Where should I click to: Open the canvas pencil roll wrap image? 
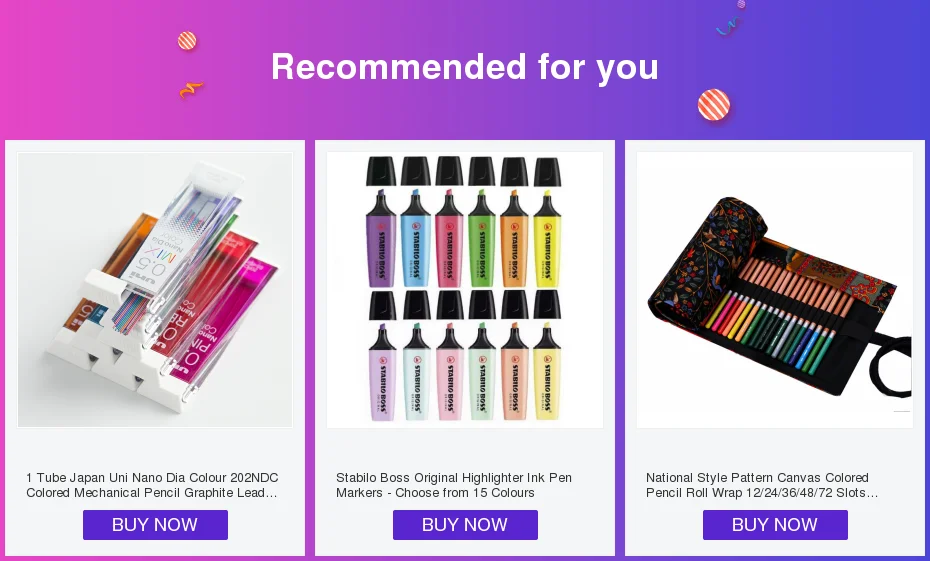coord(775,289)
